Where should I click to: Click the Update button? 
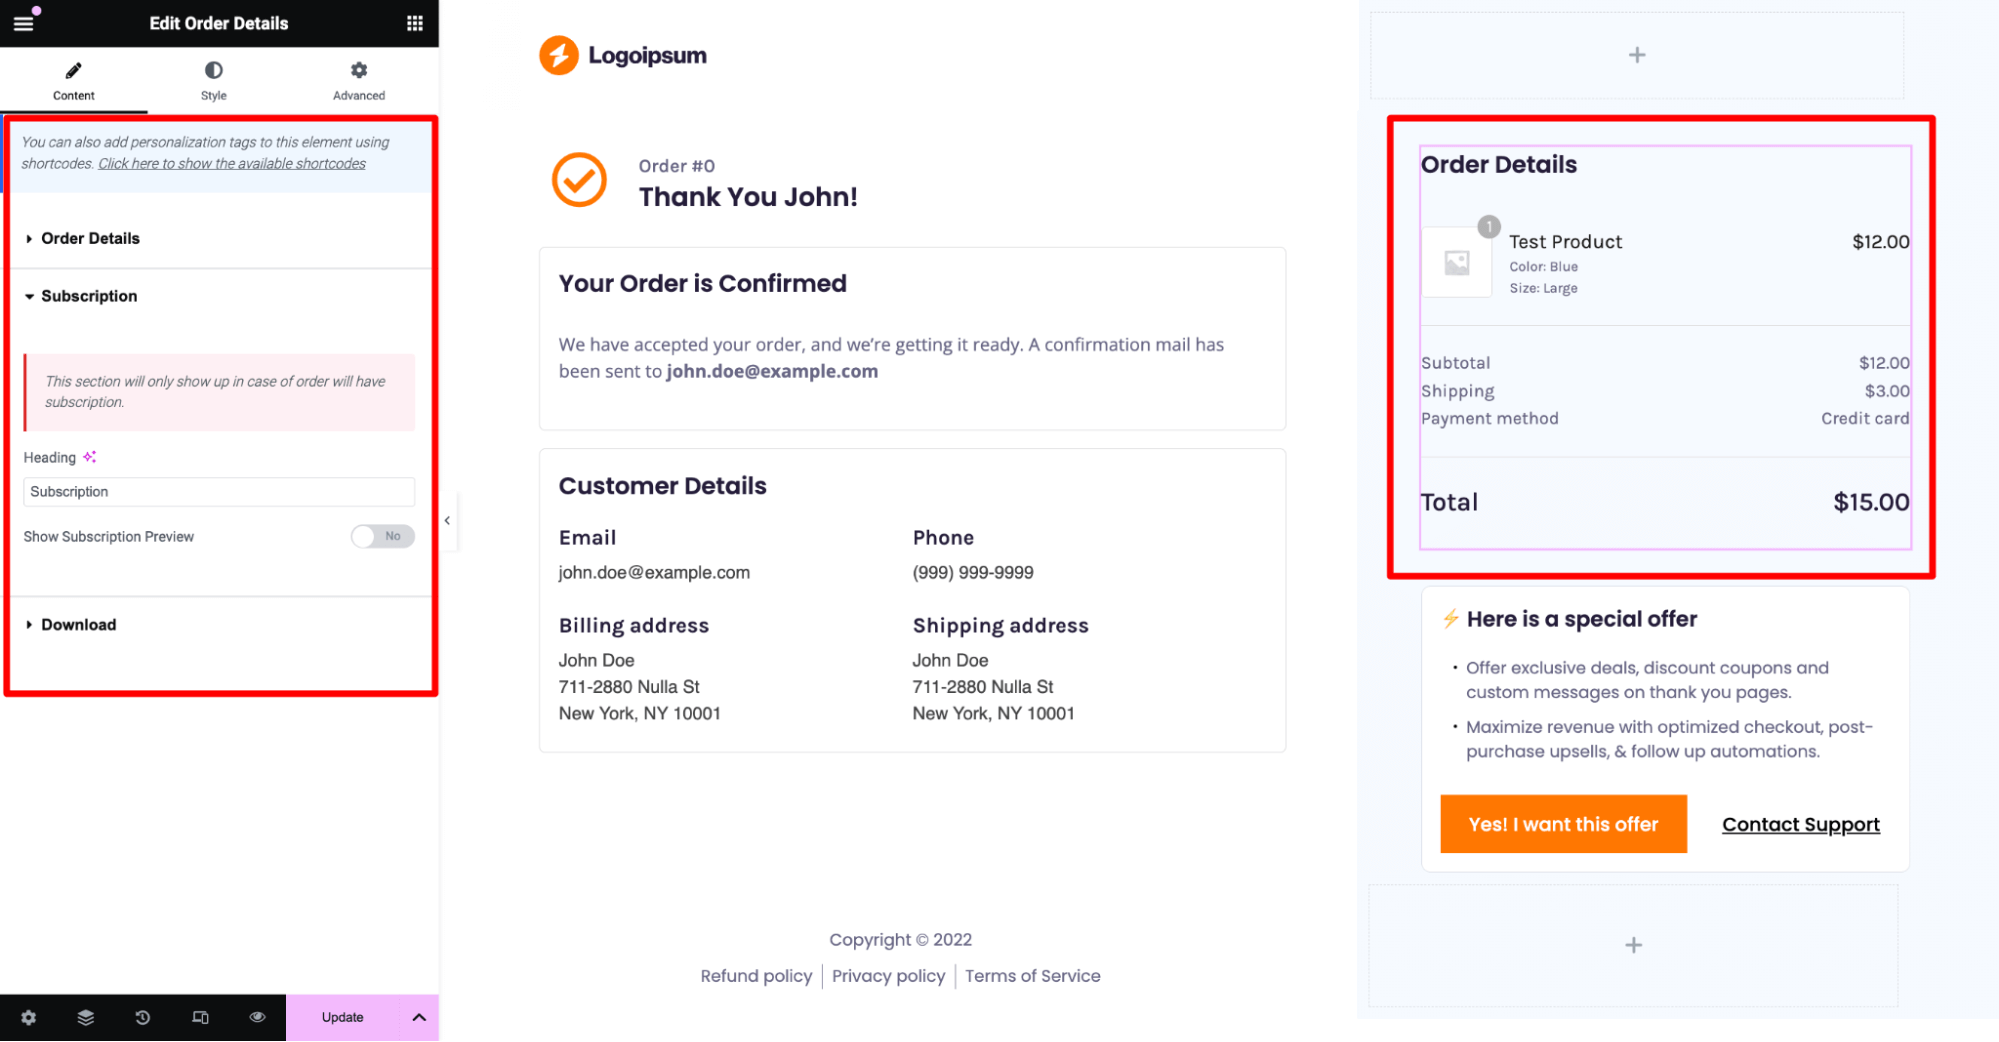coord(343,1017)
